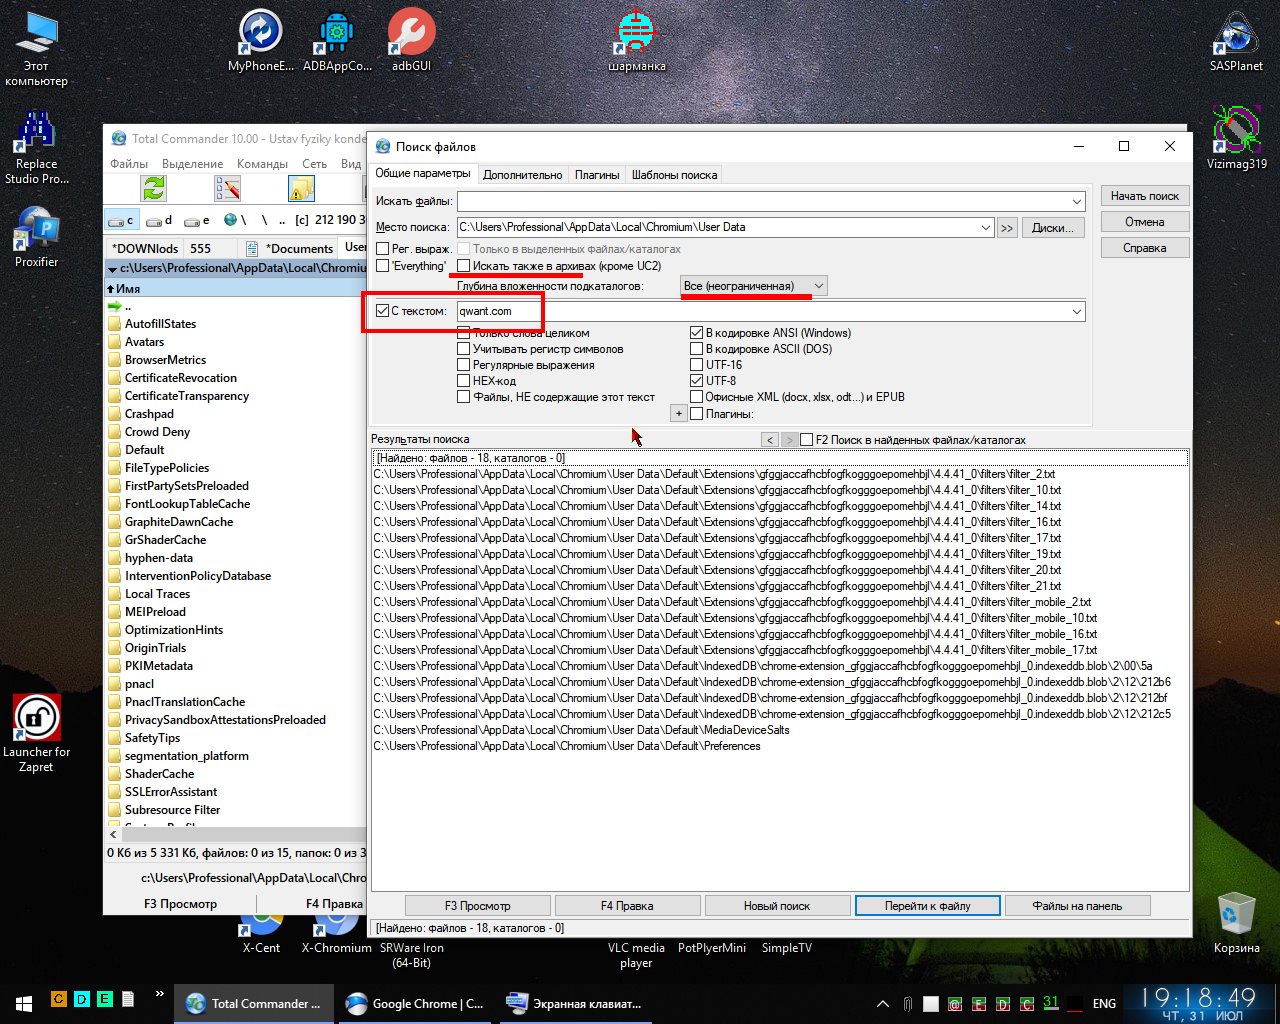Image resolution: width=1280 pixels, height=1024 pixels.
Task: Enable the UTF-16 encoding checkbox
Action: 697,365
